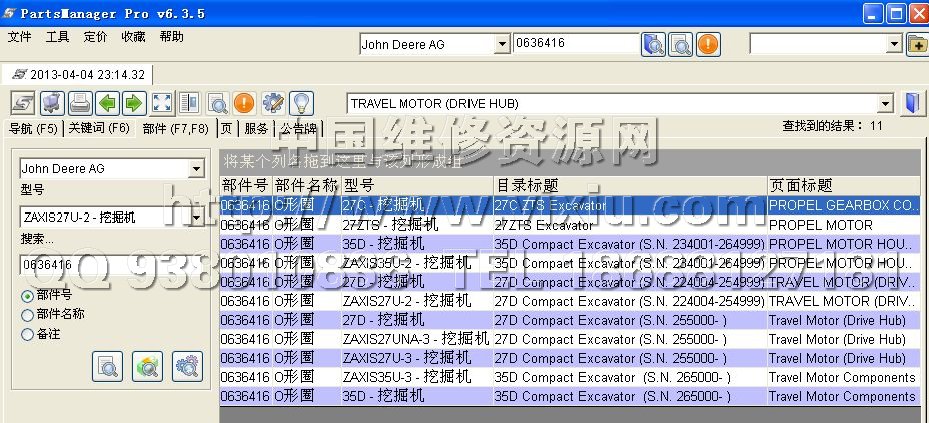Image resolution: width=929 pixels, height=423 pixels.
Task: Click the add-to-favorites folder icon
Action: [916, 44]
